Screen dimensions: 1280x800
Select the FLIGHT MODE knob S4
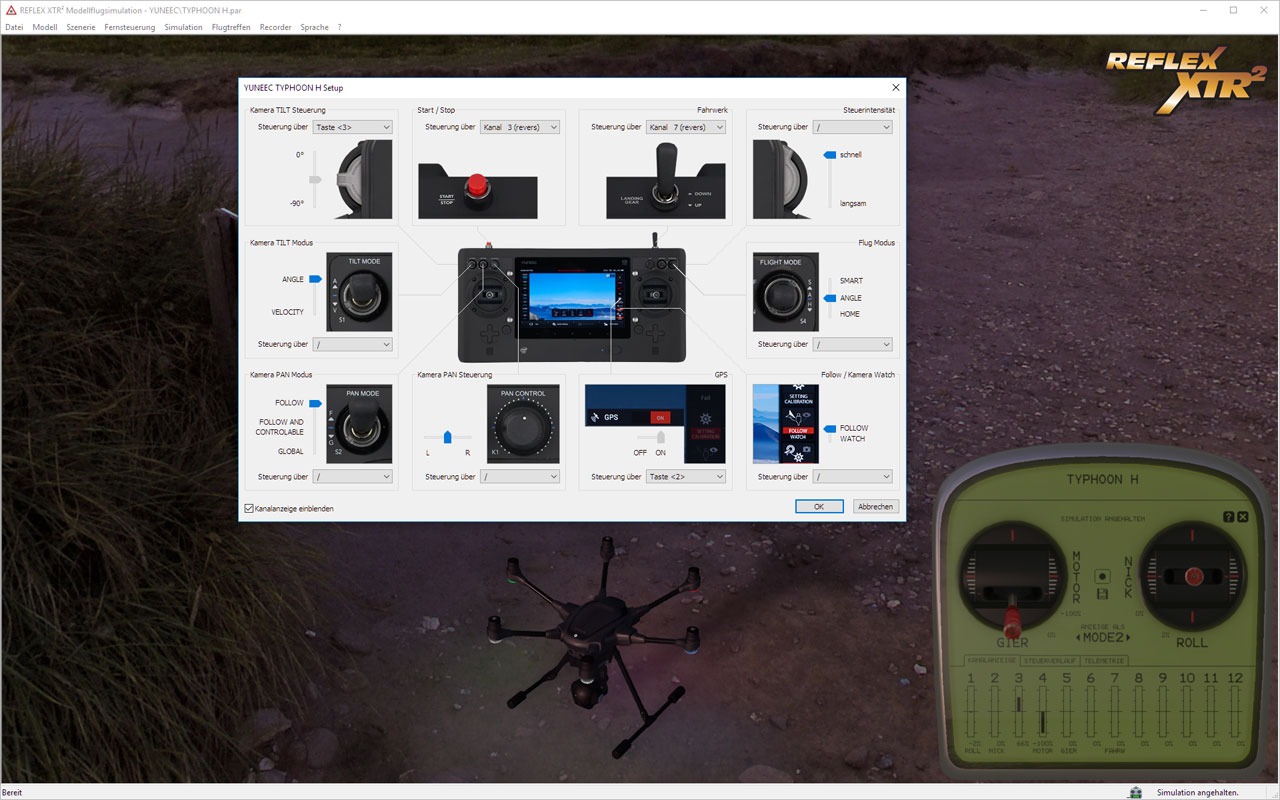784,292
